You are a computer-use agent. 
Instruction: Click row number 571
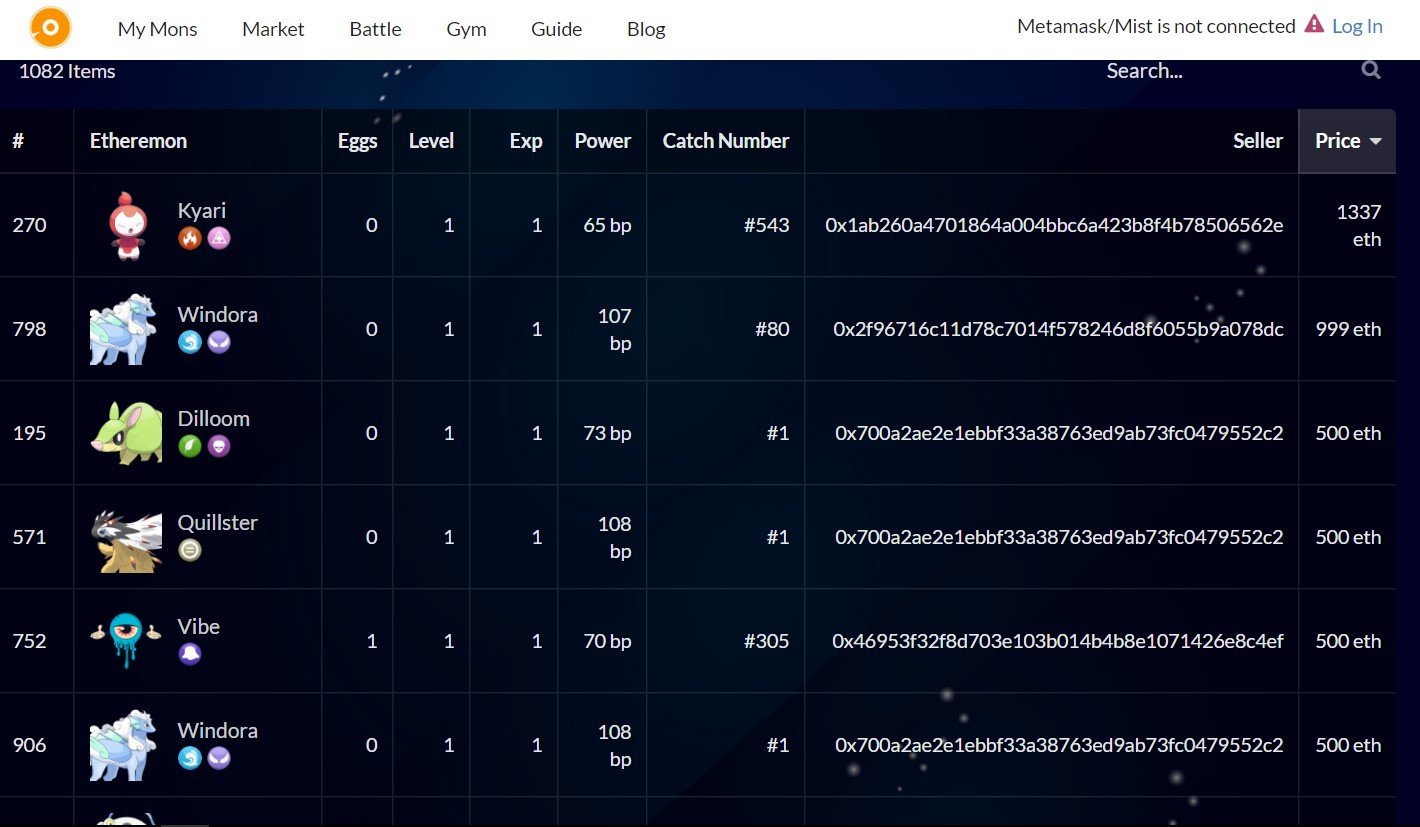[x=29, y=537]
